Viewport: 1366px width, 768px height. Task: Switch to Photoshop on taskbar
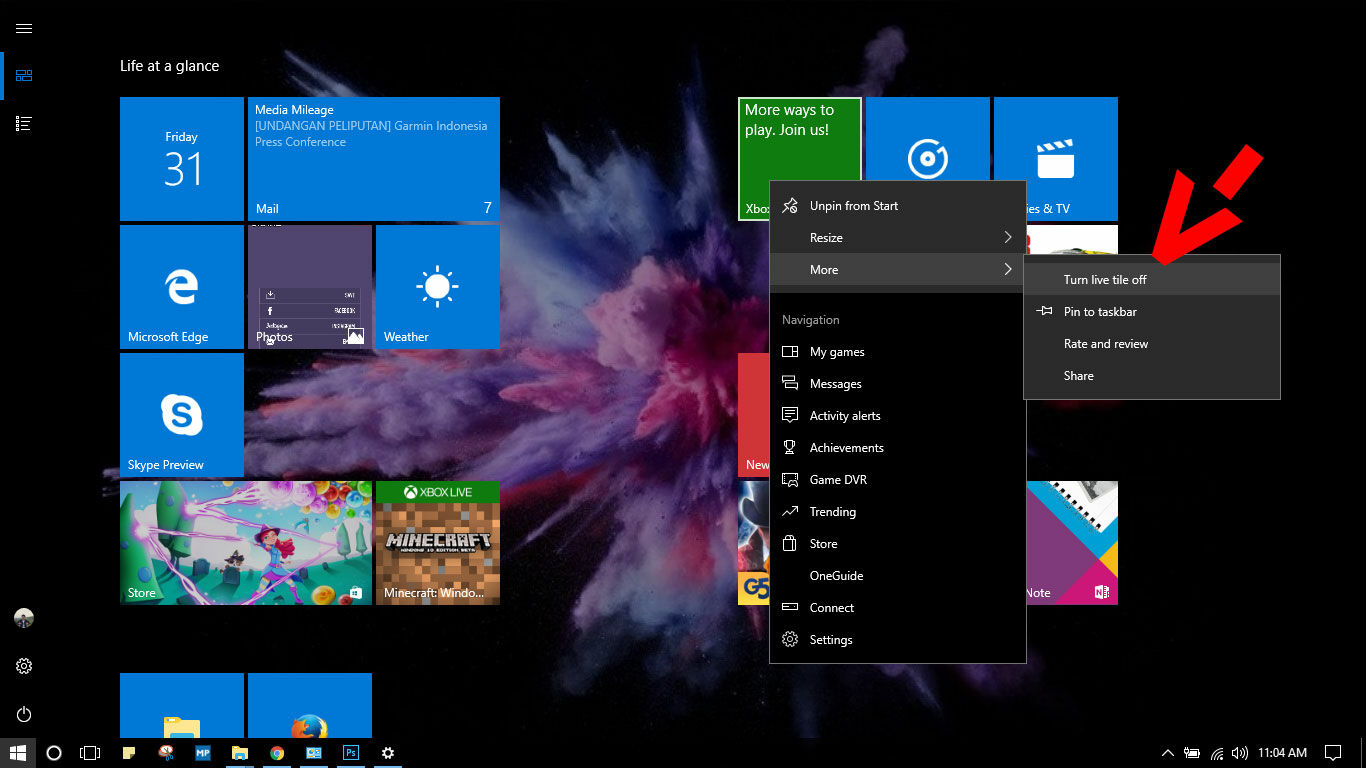(351, 753)
